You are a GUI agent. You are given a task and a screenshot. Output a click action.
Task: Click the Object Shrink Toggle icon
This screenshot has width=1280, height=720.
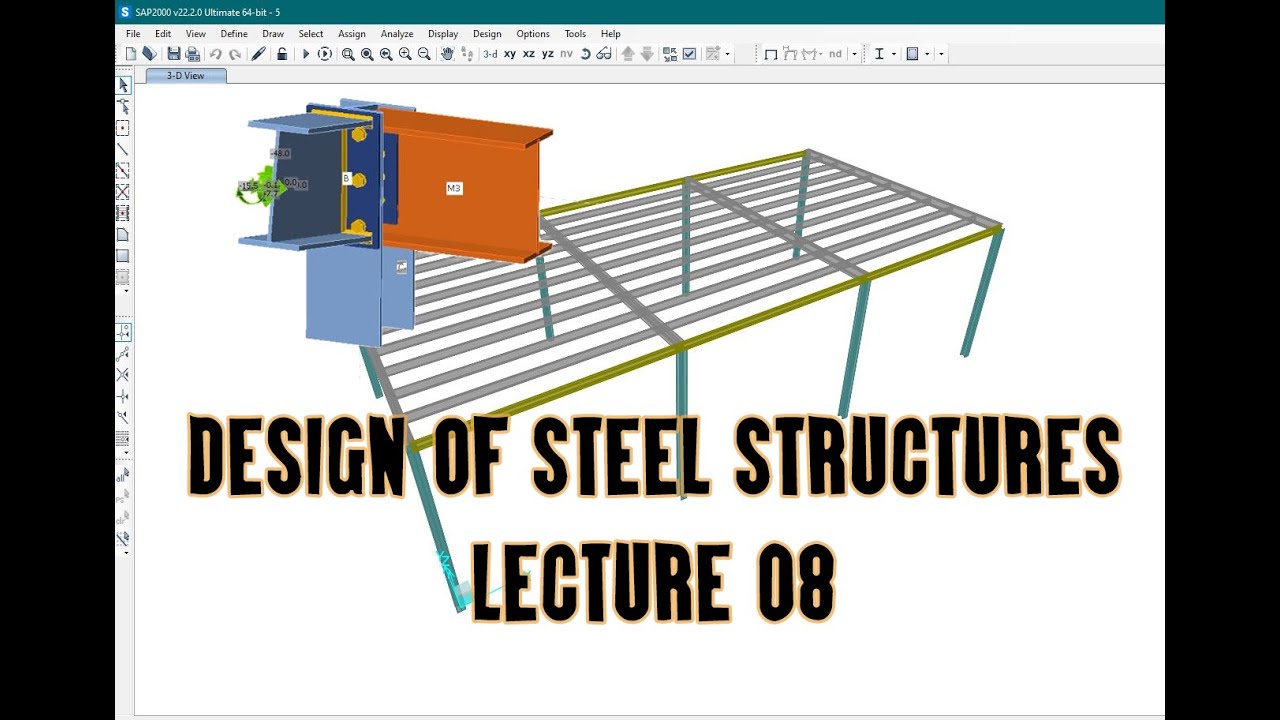[670, 54]
